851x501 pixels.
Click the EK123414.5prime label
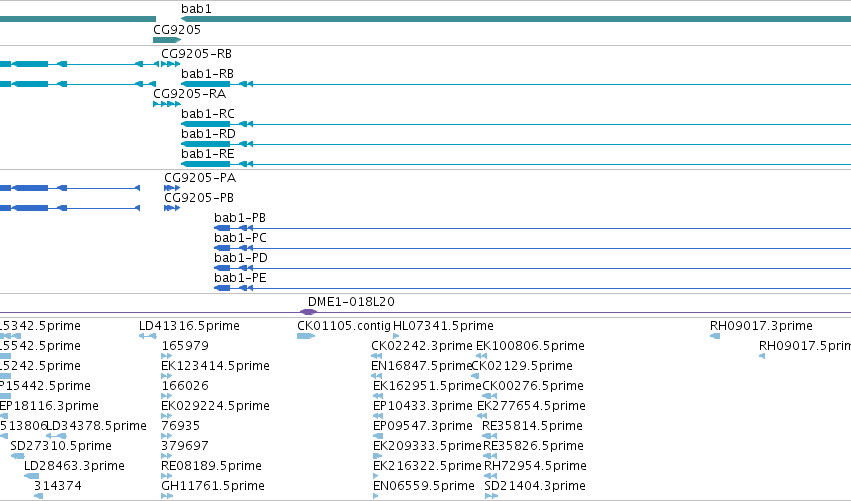coord(215,366)
